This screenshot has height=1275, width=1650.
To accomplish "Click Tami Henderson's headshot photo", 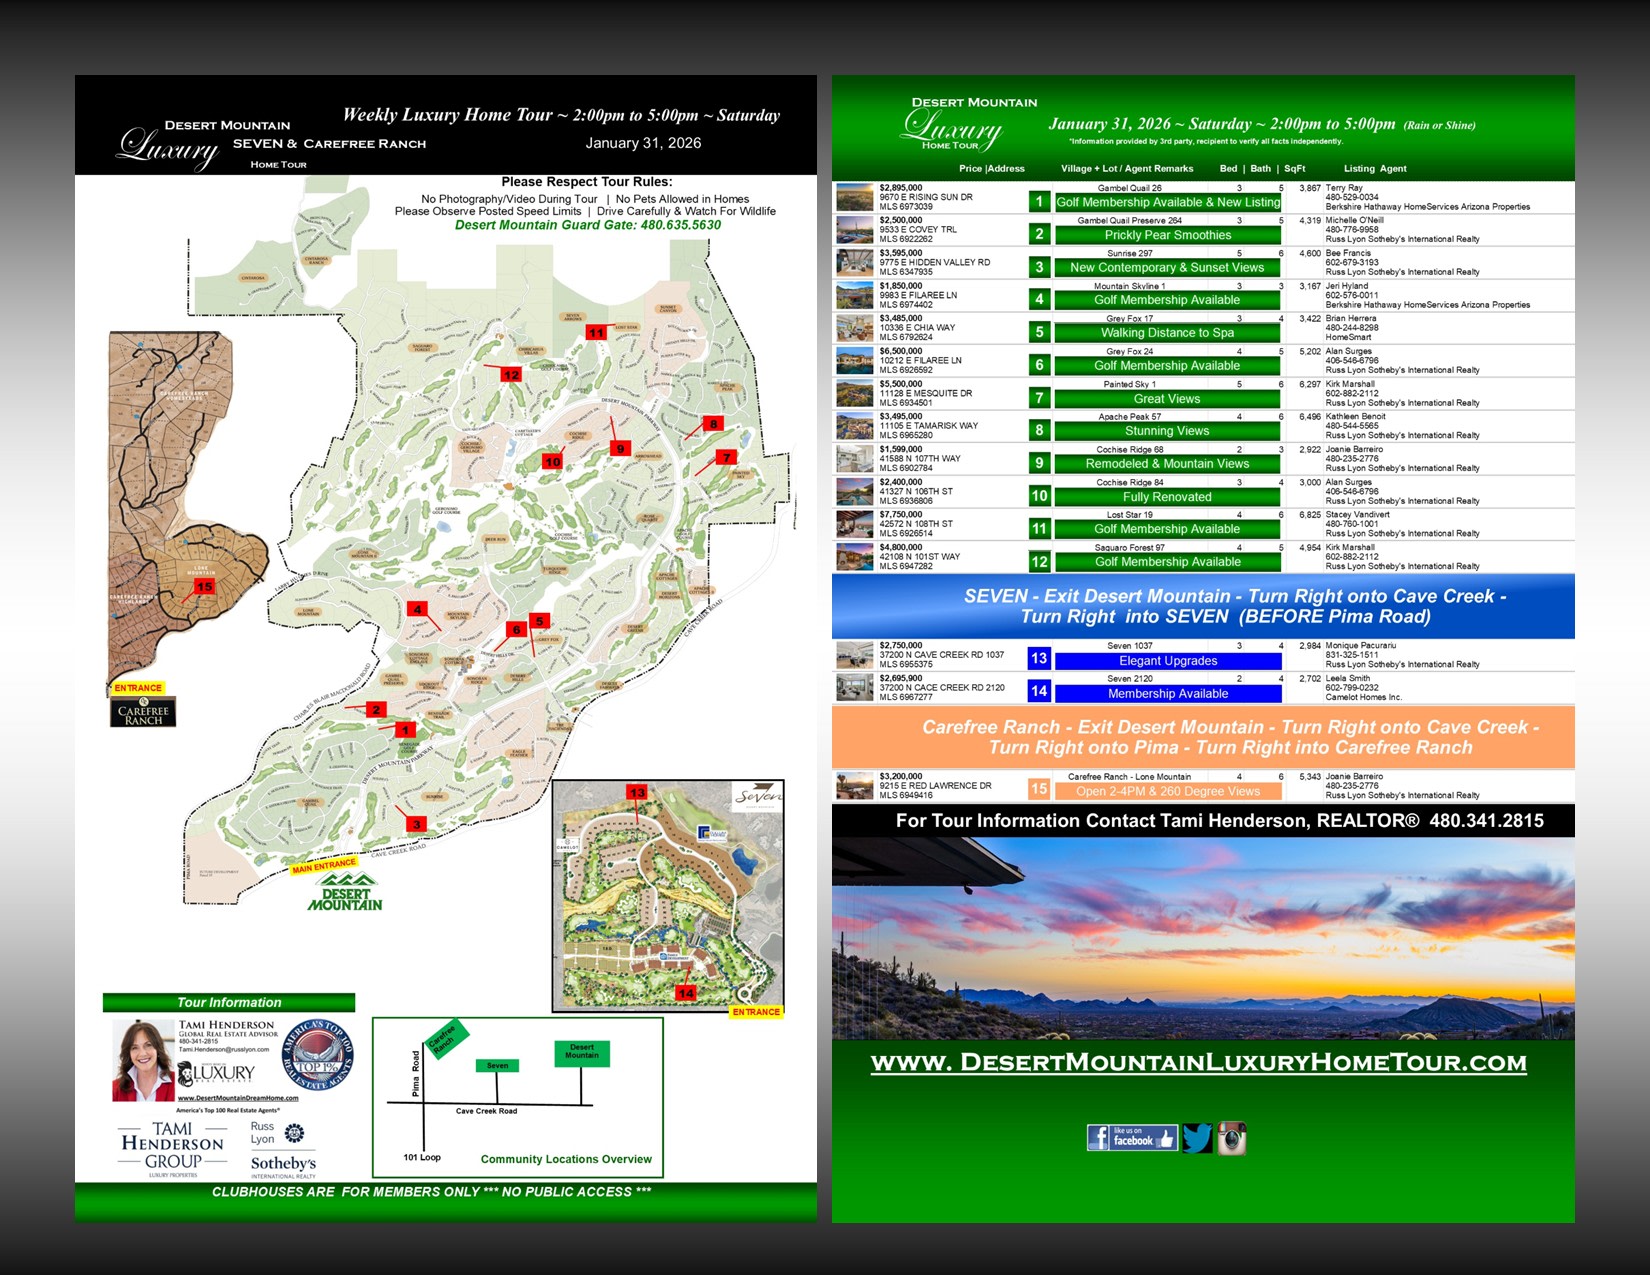I will (143, 1060).
